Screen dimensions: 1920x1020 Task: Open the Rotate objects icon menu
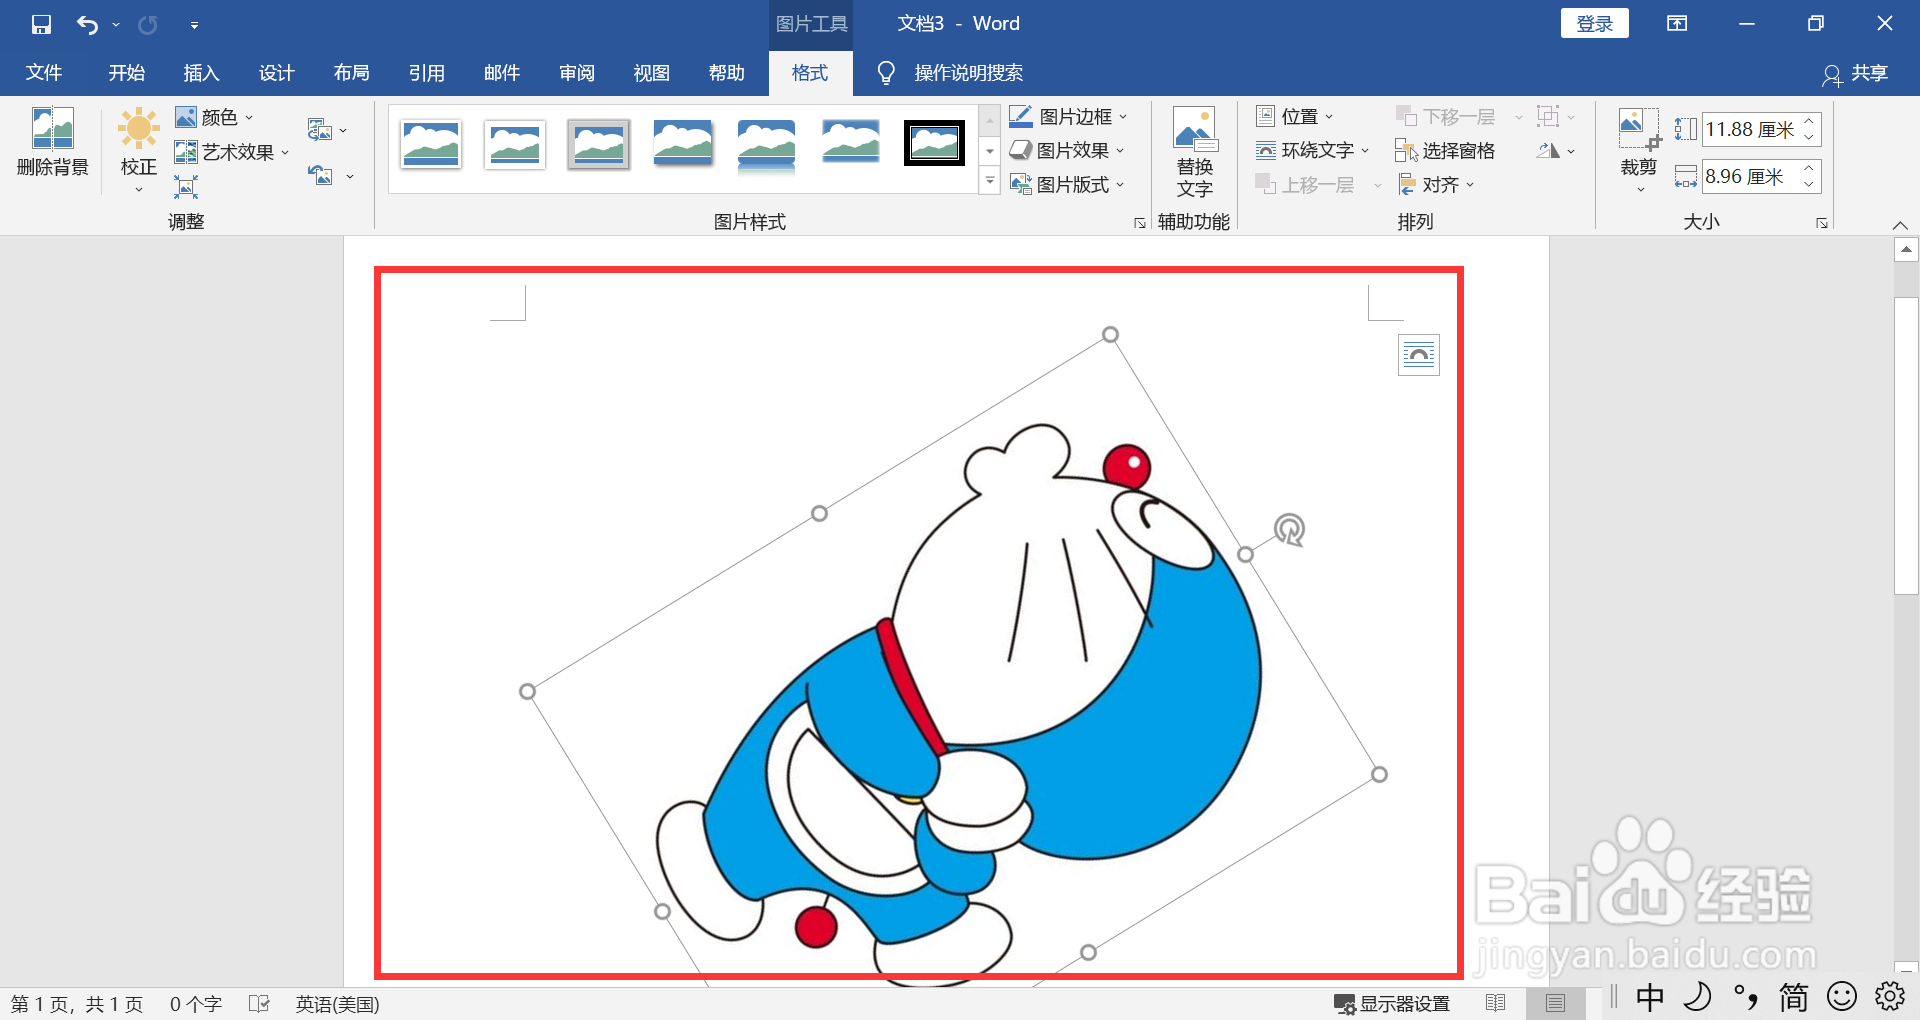(1555, 151)
